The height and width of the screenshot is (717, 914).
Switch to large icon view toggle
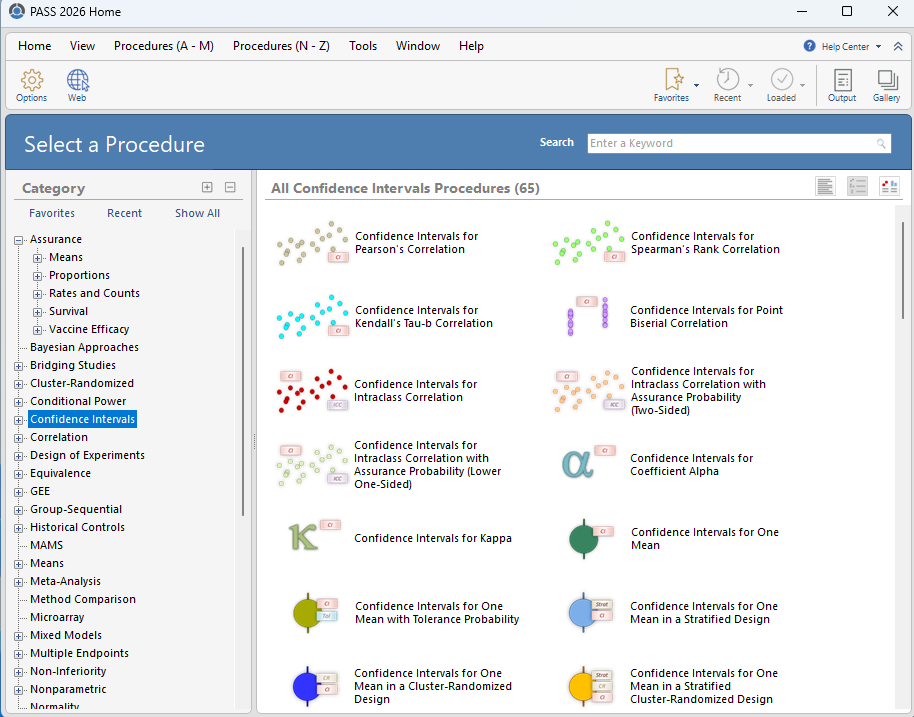point(890,187)
